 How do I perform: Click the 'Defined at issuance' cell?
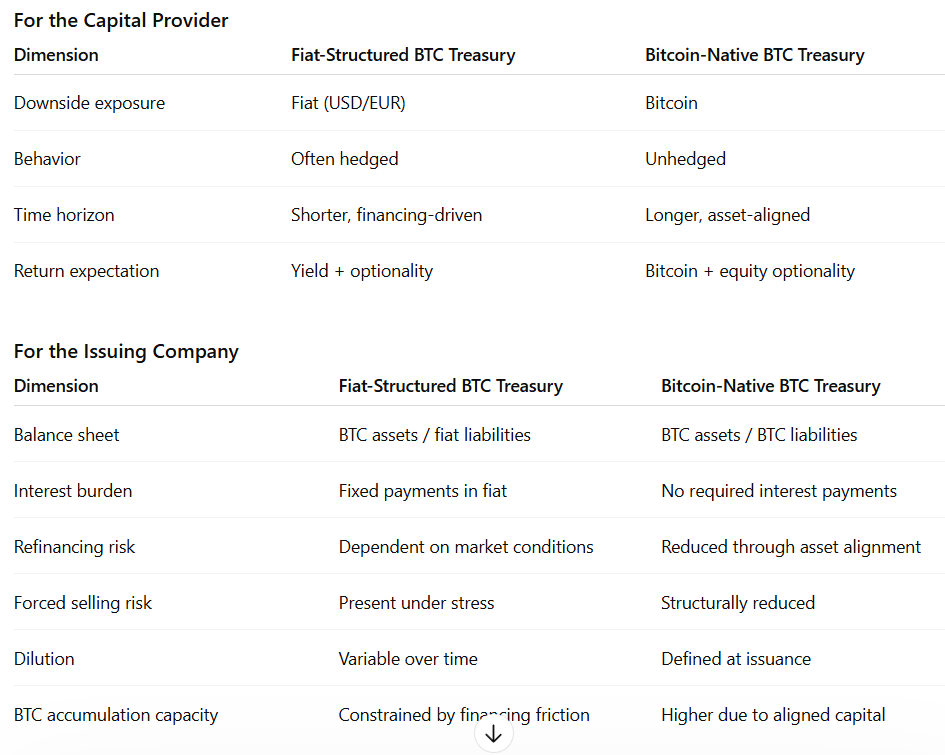click(x=736, y=659)
